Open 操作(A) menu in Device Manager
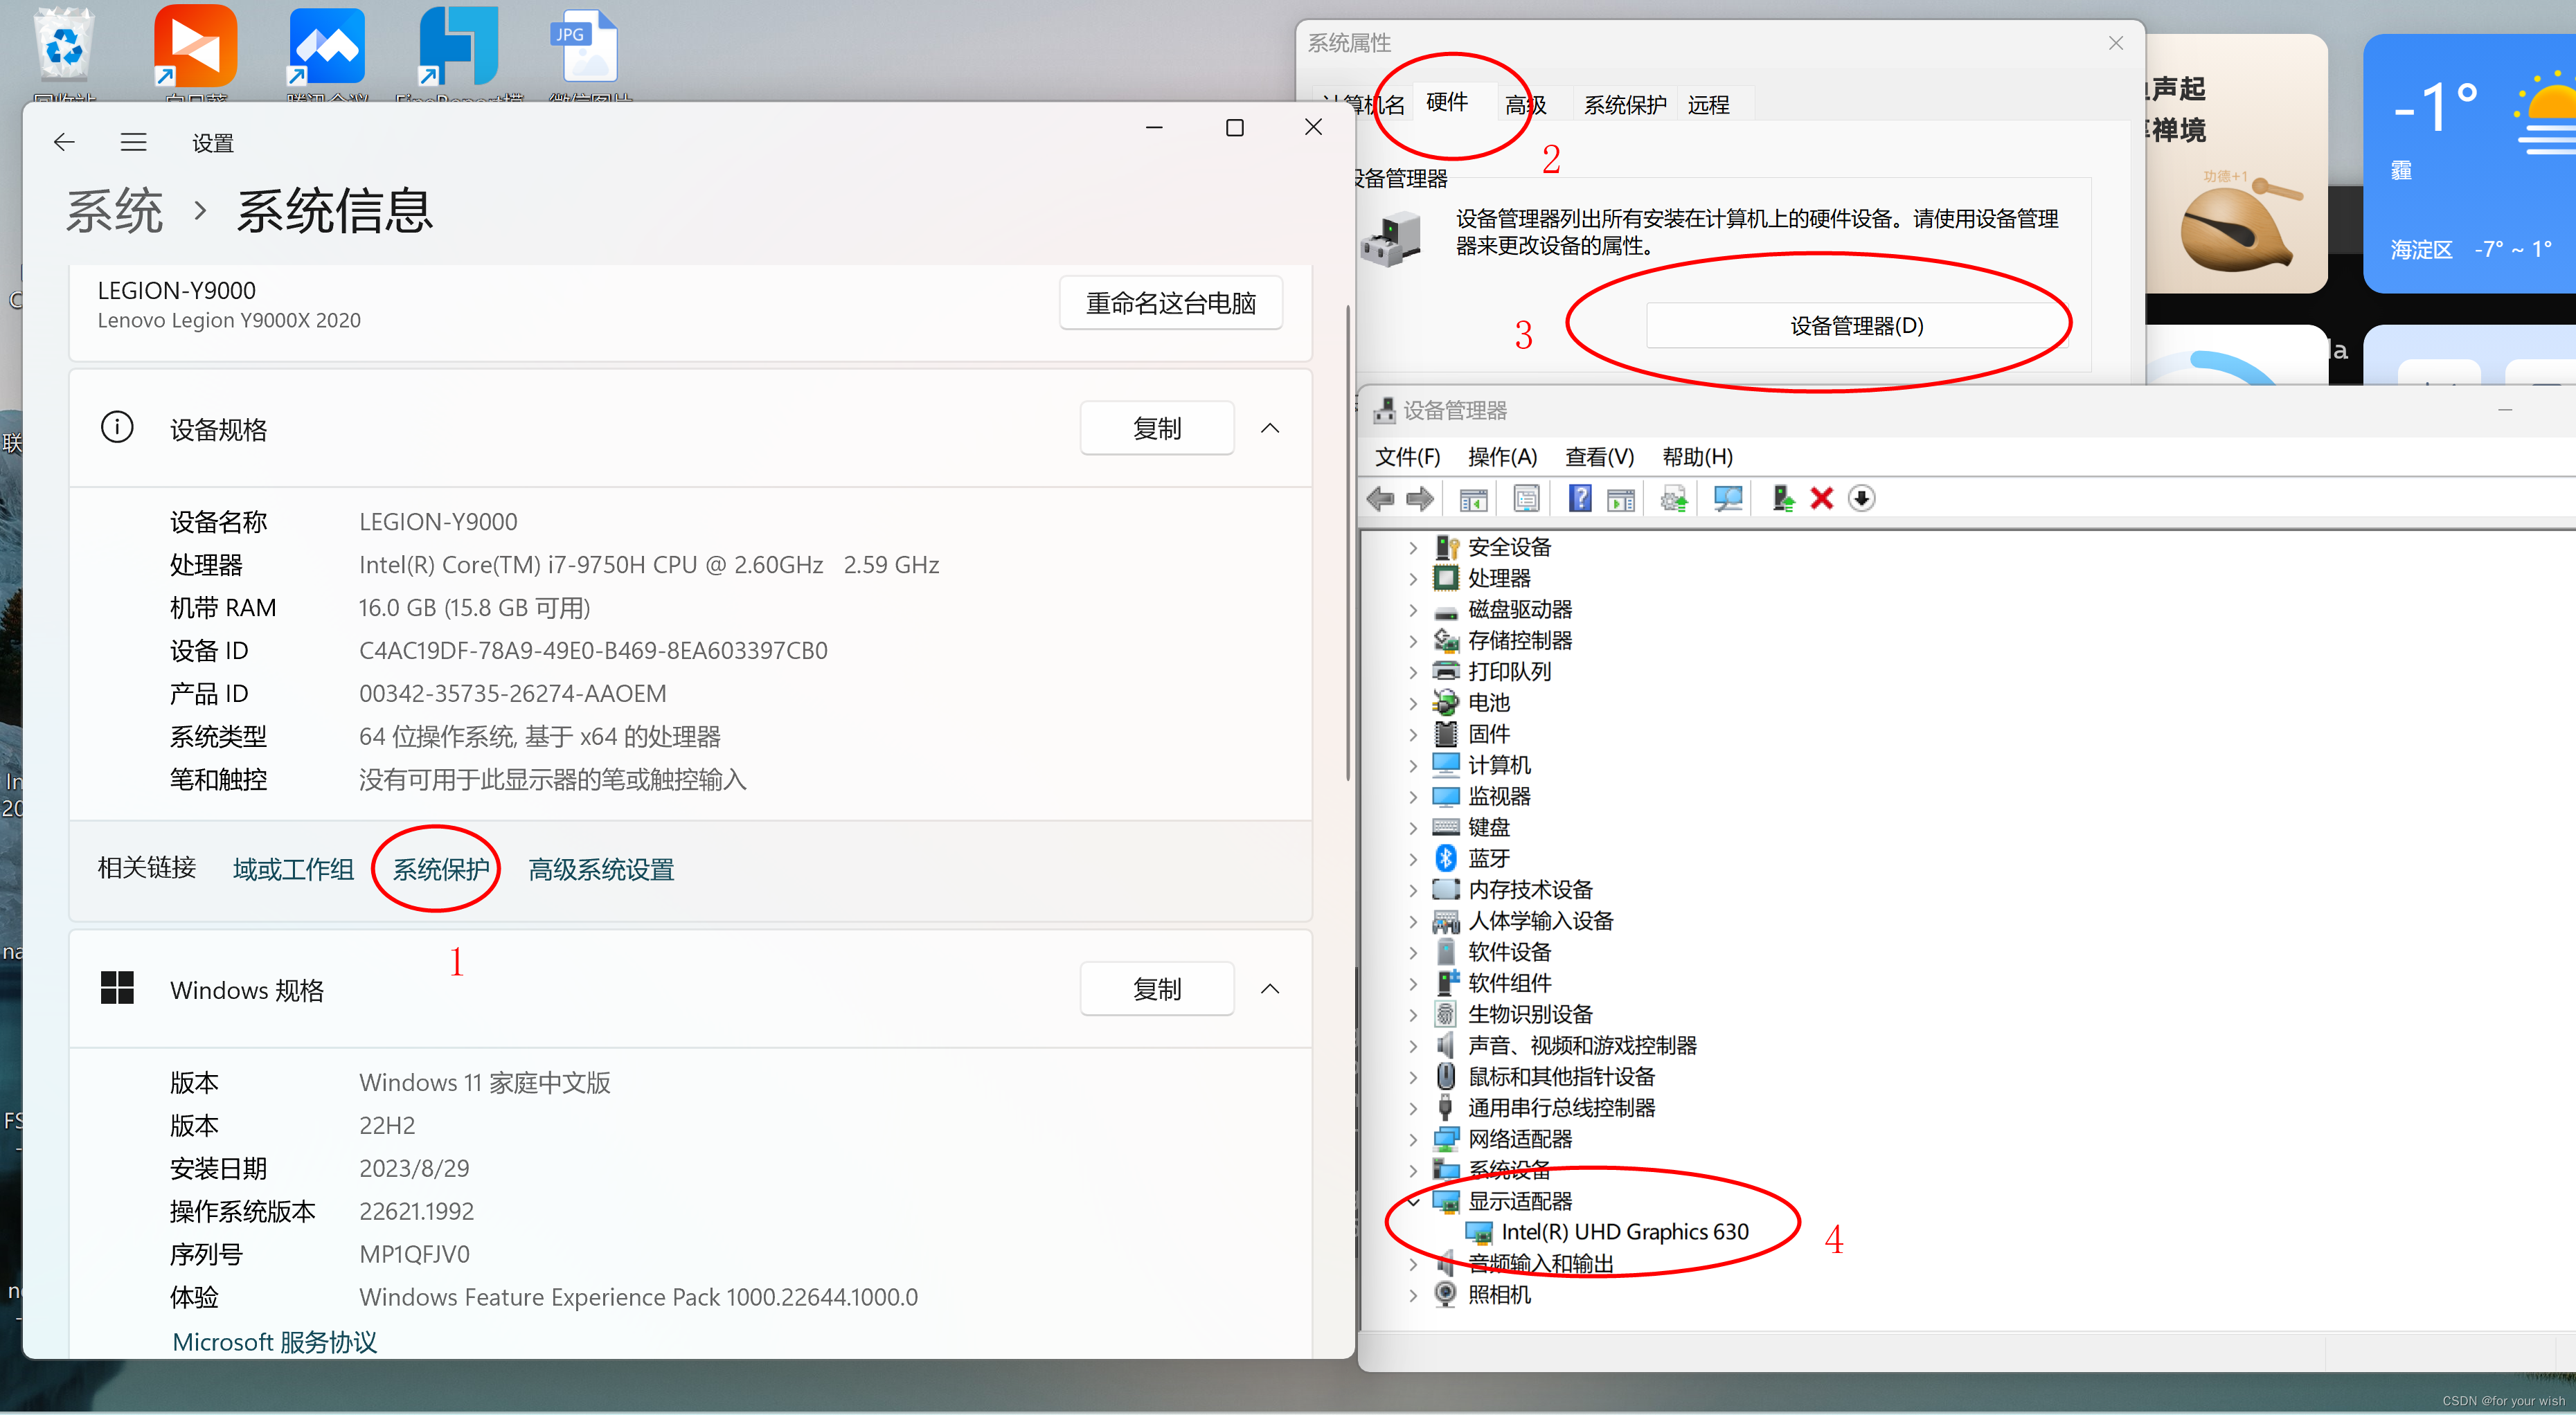 click(x=1502, y=457)
